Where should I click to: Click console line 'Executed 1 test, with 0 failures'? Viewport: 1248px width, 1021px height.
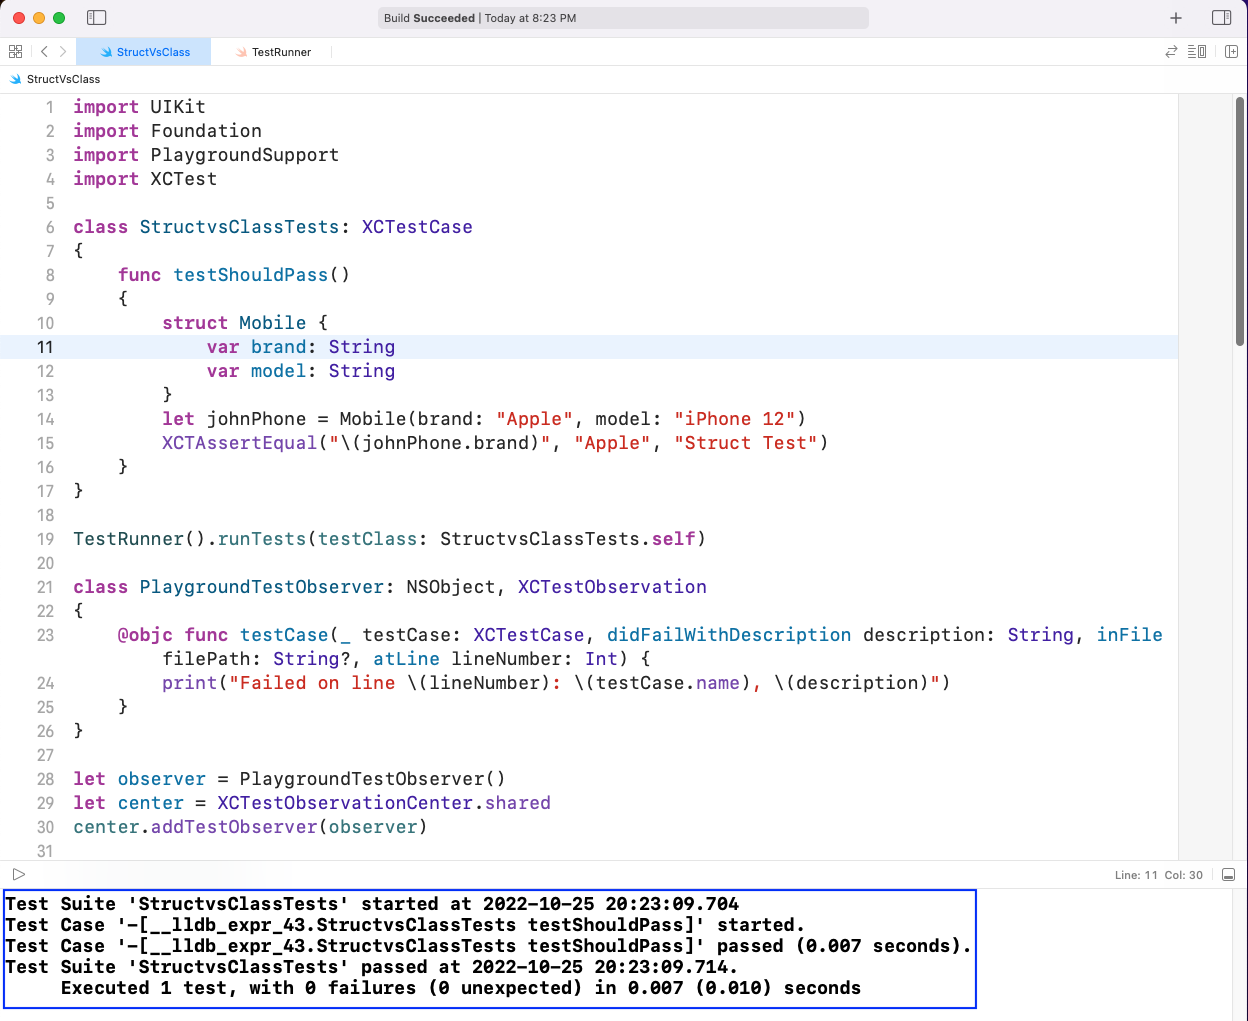point(461,988)
